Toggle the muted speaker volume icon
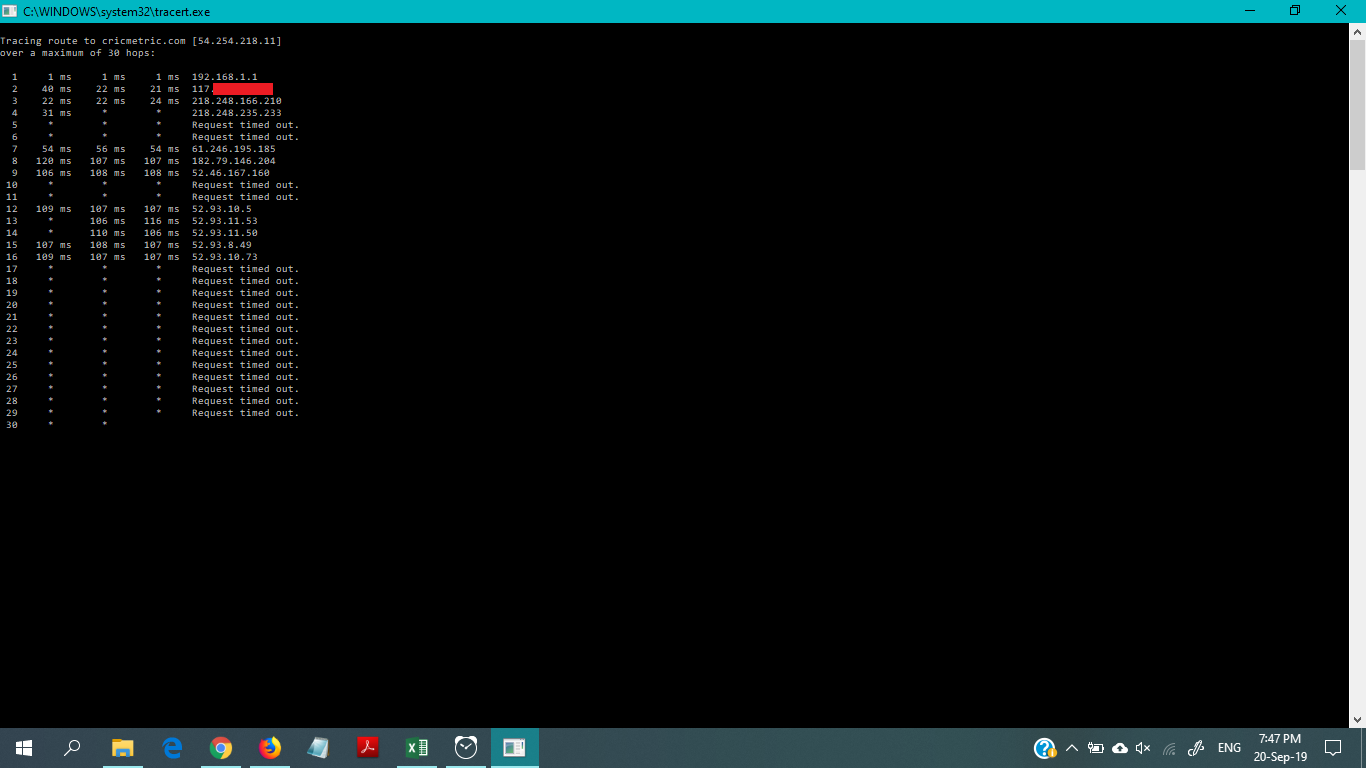Image resolution: width=1366 pixels, height=768 pixels. (x=1143, y=748)
